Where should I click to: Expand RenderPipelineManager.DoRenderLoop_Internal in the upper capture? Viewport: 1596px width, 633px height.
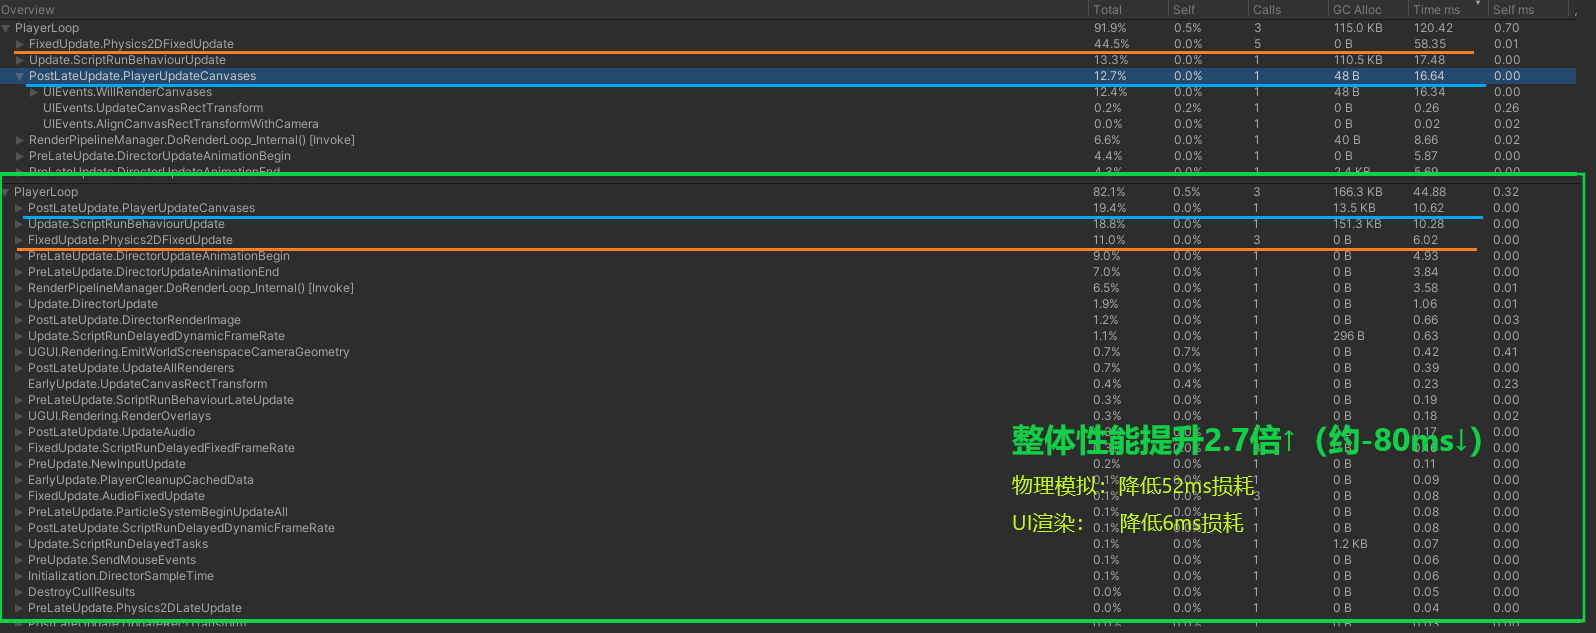tap(20, 140)
